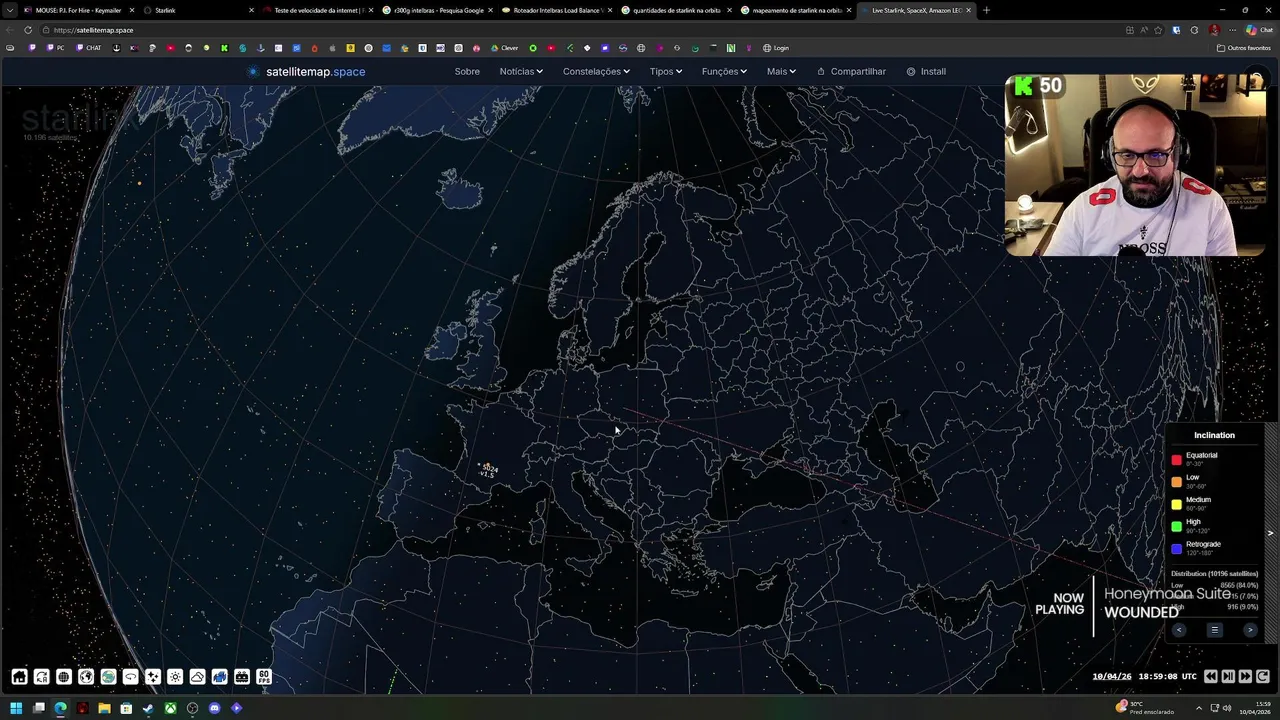Reset the simulation time to now
Viewport: 1280px width, 720px height.
pos(1262,676)
